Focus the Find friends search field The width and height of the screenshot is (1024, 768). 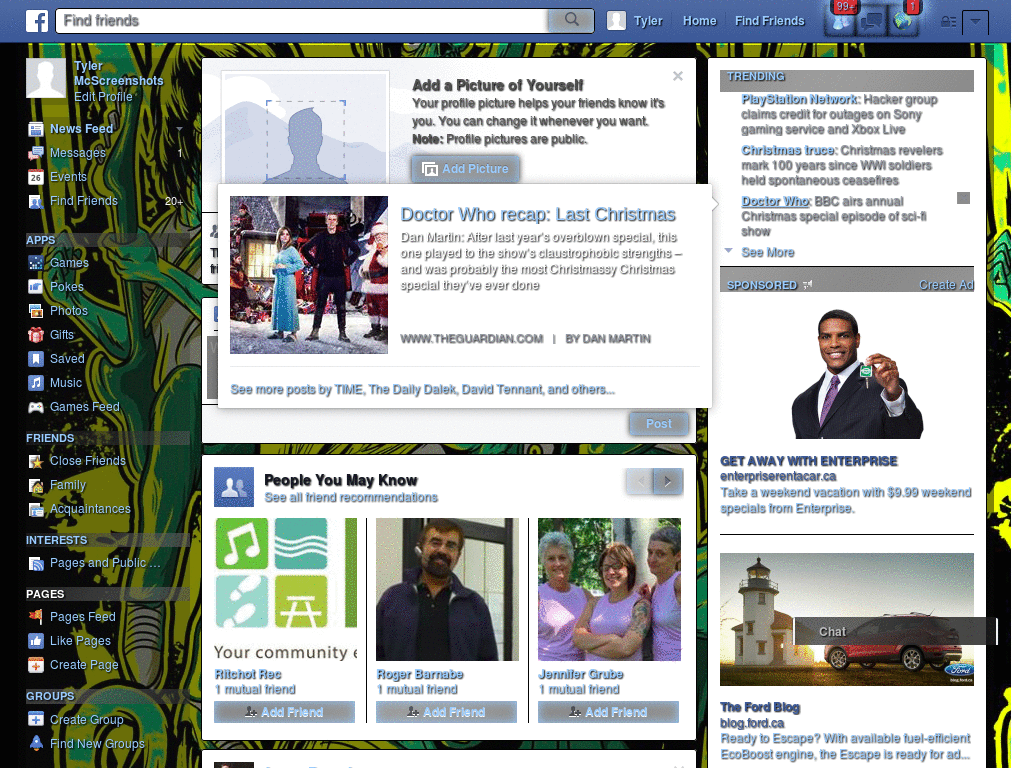coord(302,21)
